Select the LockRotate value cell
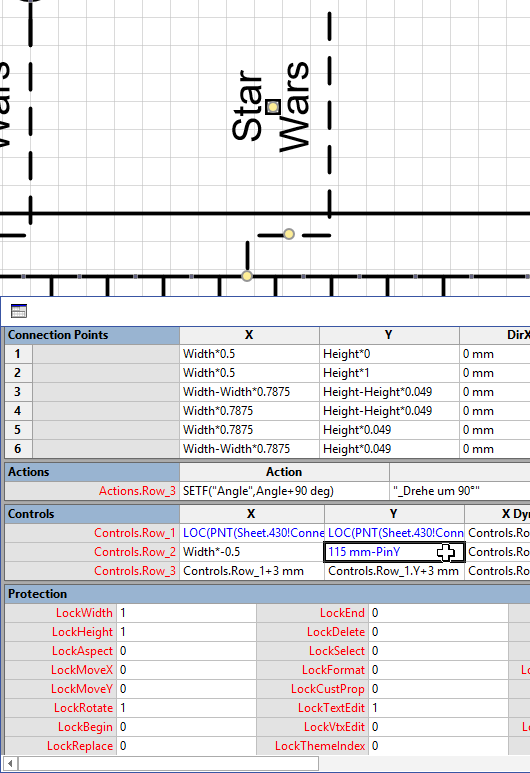The image size is (530, 773). [186, 708]
